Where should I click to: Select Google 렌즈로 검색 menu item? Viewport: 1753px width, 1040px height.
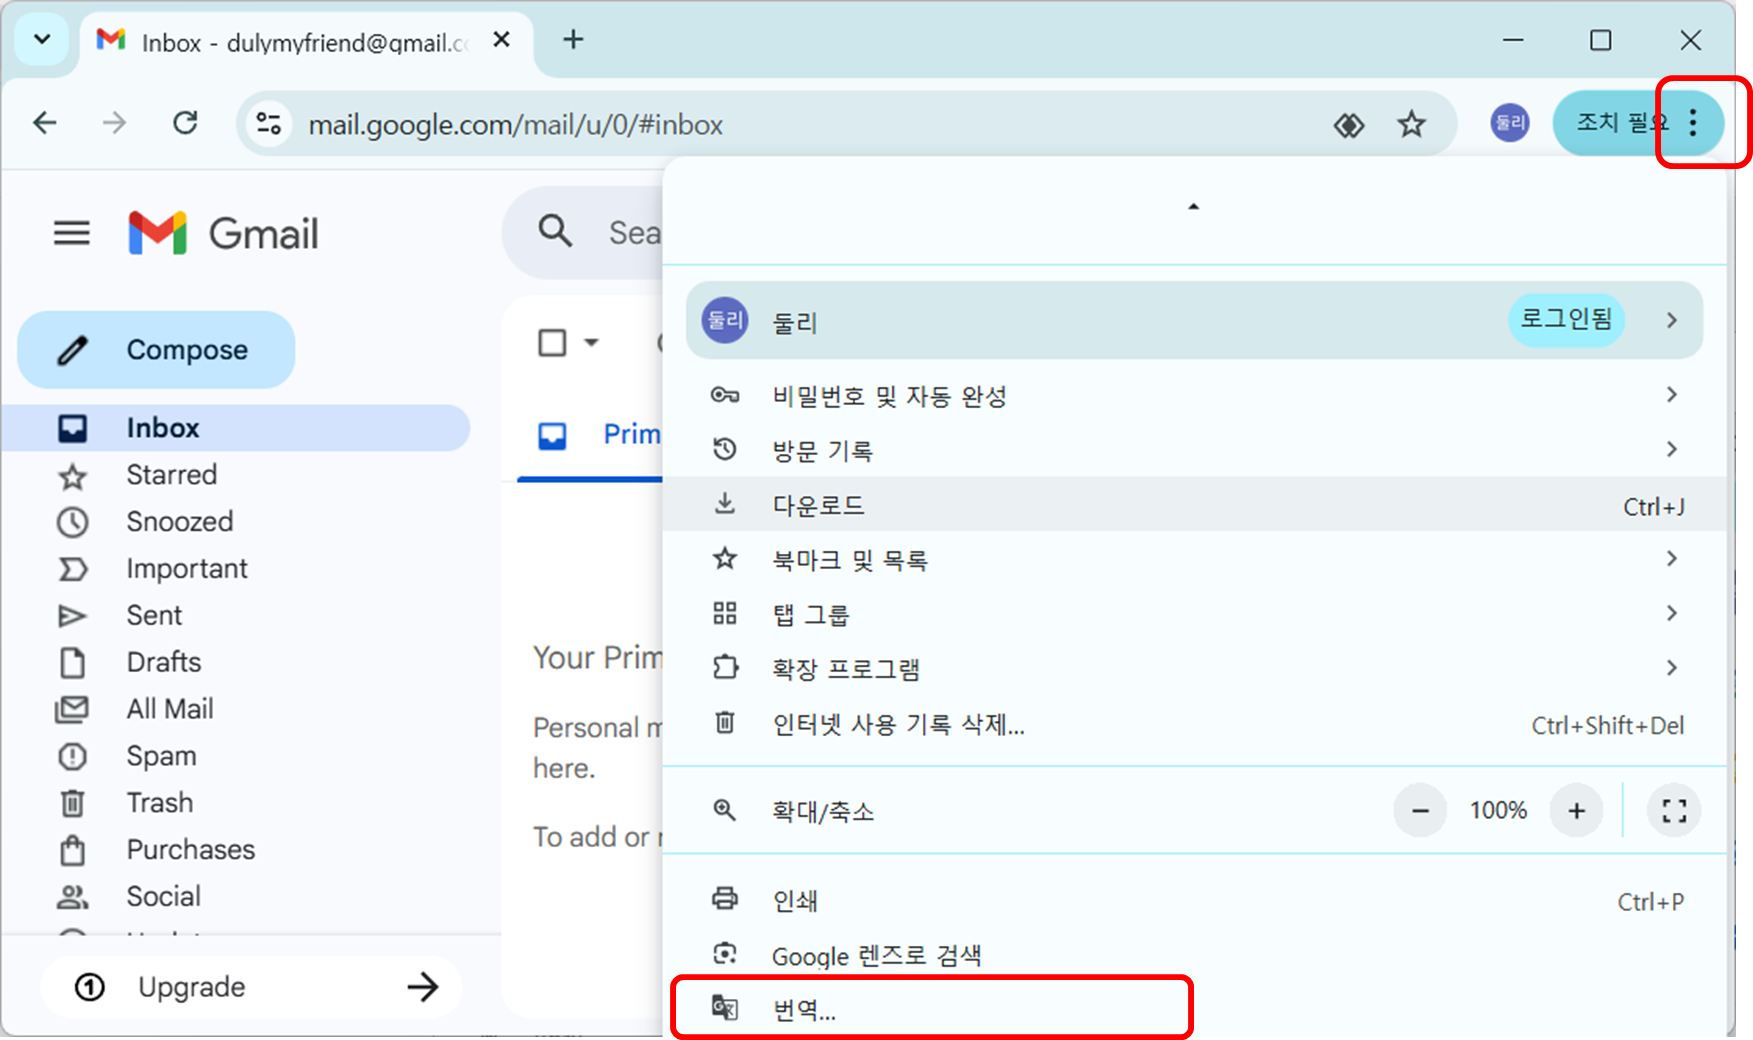pyautogui.click(x=1194, y=956)
